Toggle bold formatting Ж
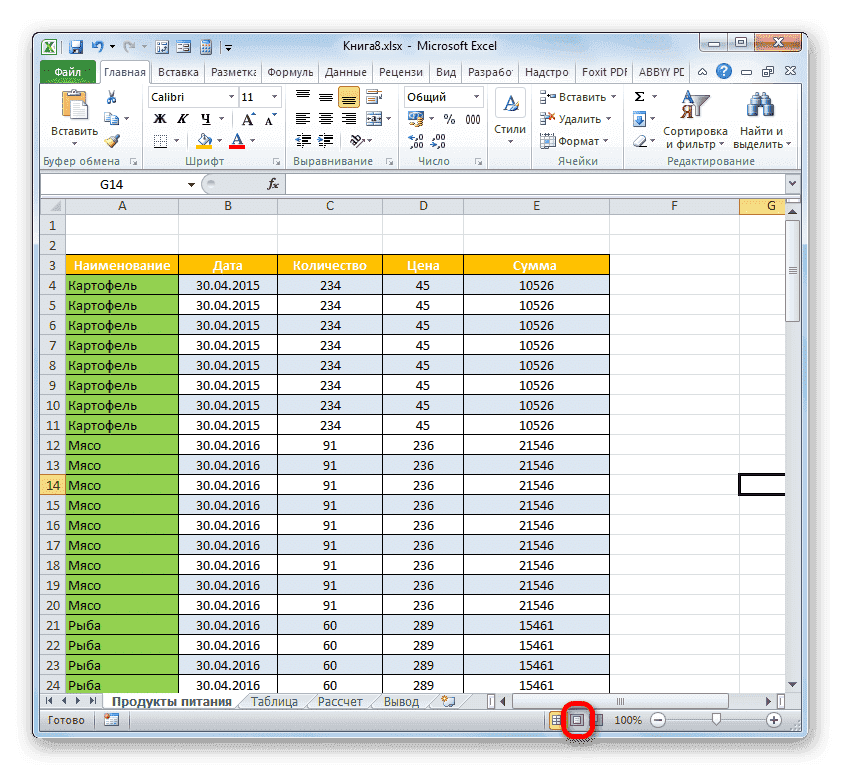 [x=159, y=119]
